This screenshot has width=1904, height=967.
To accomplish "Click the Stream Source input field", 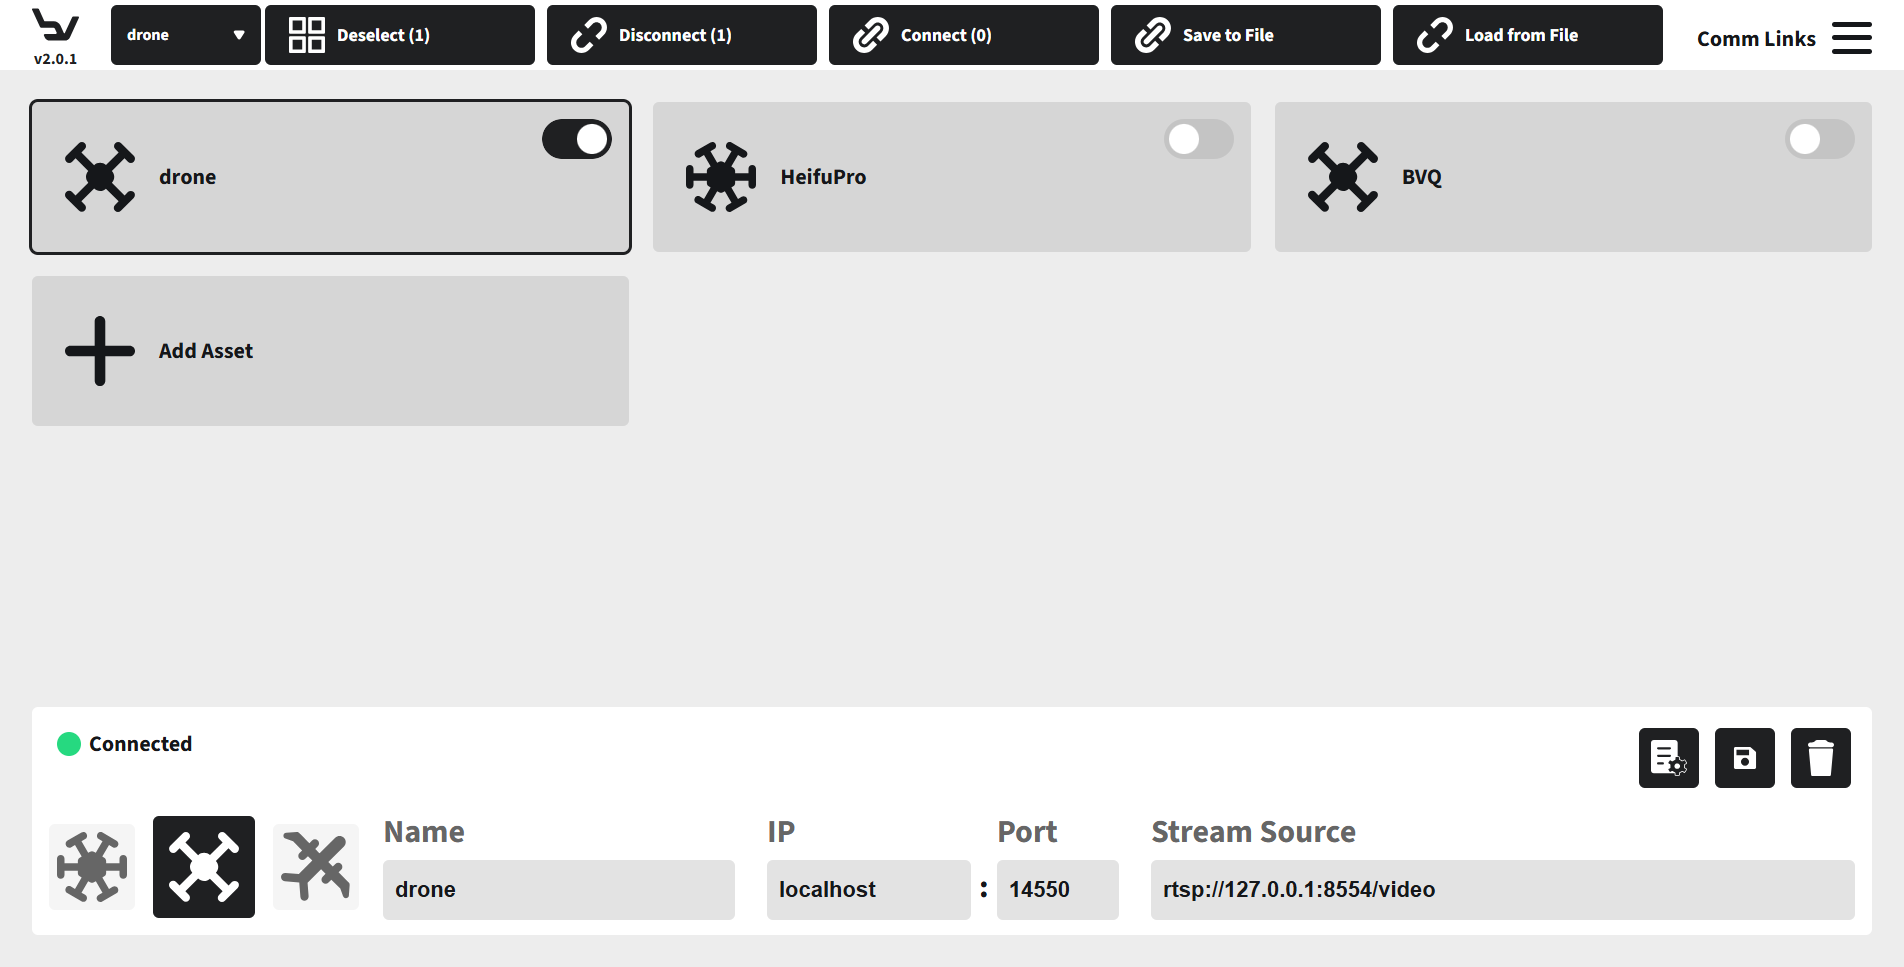I will (1500, 889).
